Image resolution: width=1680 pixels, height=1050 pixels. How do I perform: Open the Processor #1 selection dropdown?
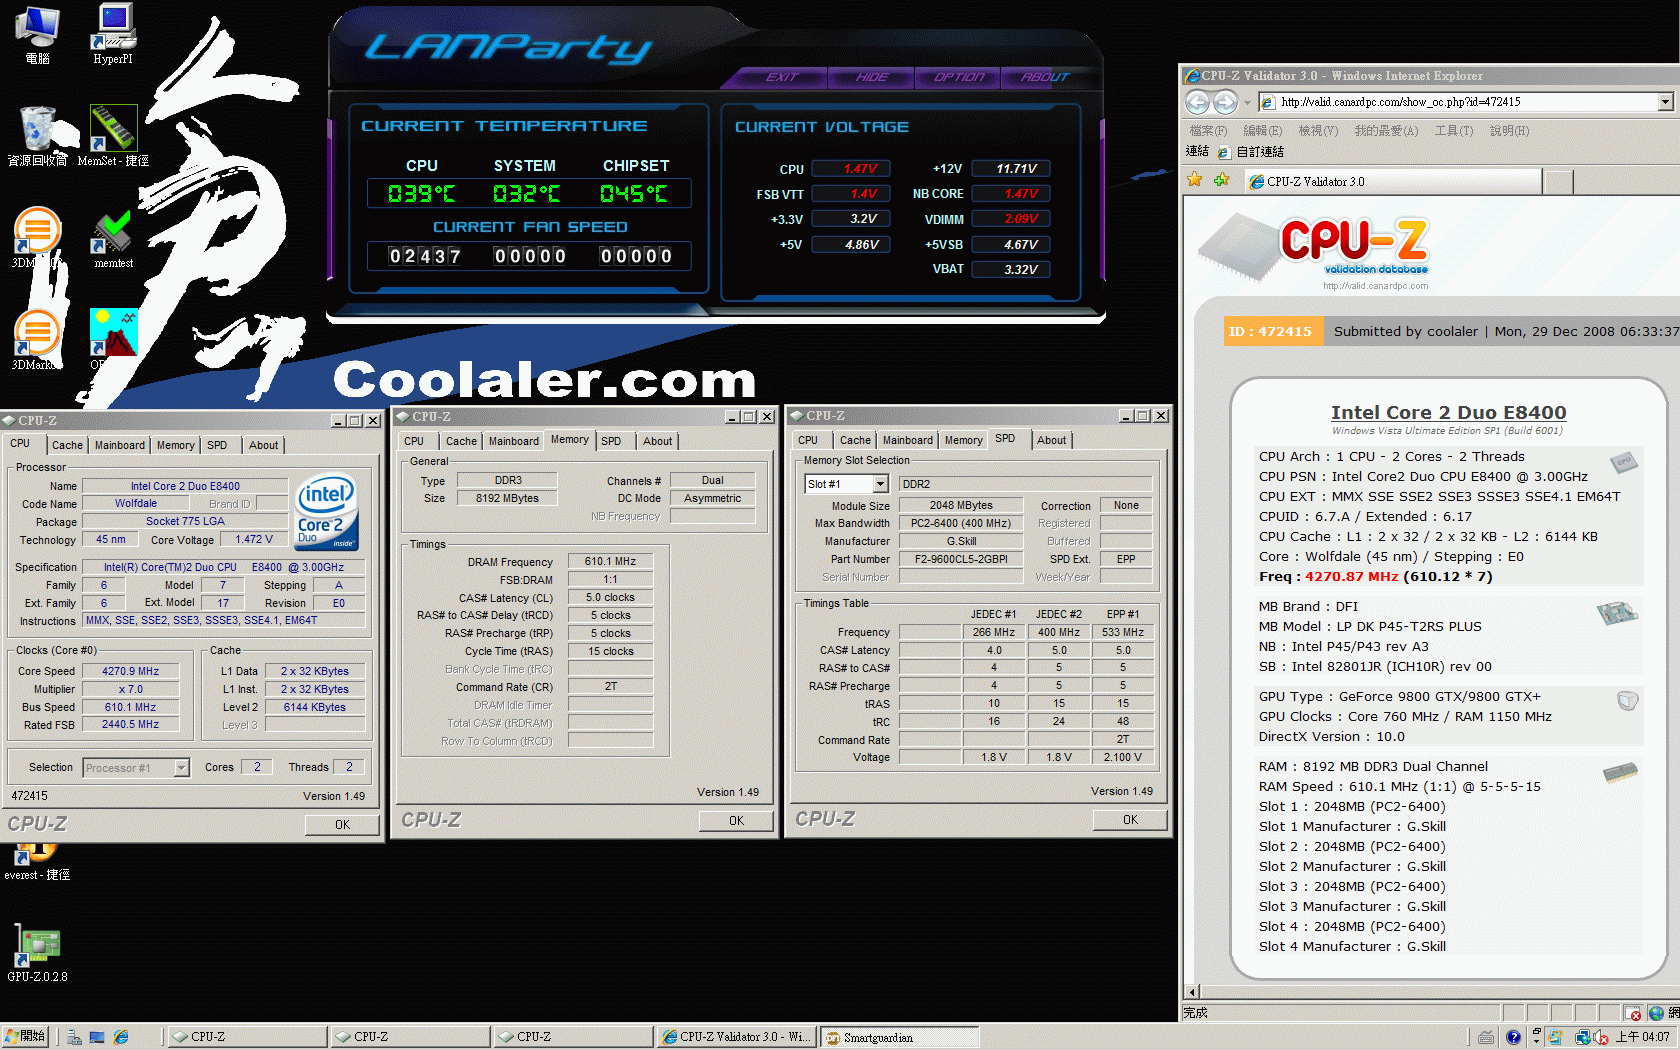pyautogui.click(x=181, y=768)
